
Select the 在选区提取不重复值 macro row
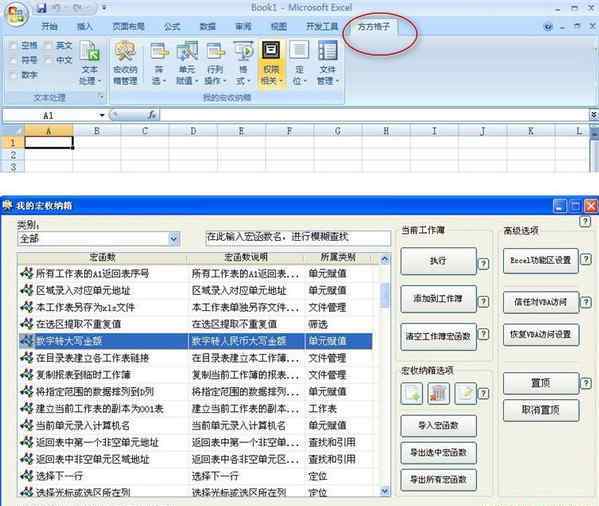[x=196, y=324]
